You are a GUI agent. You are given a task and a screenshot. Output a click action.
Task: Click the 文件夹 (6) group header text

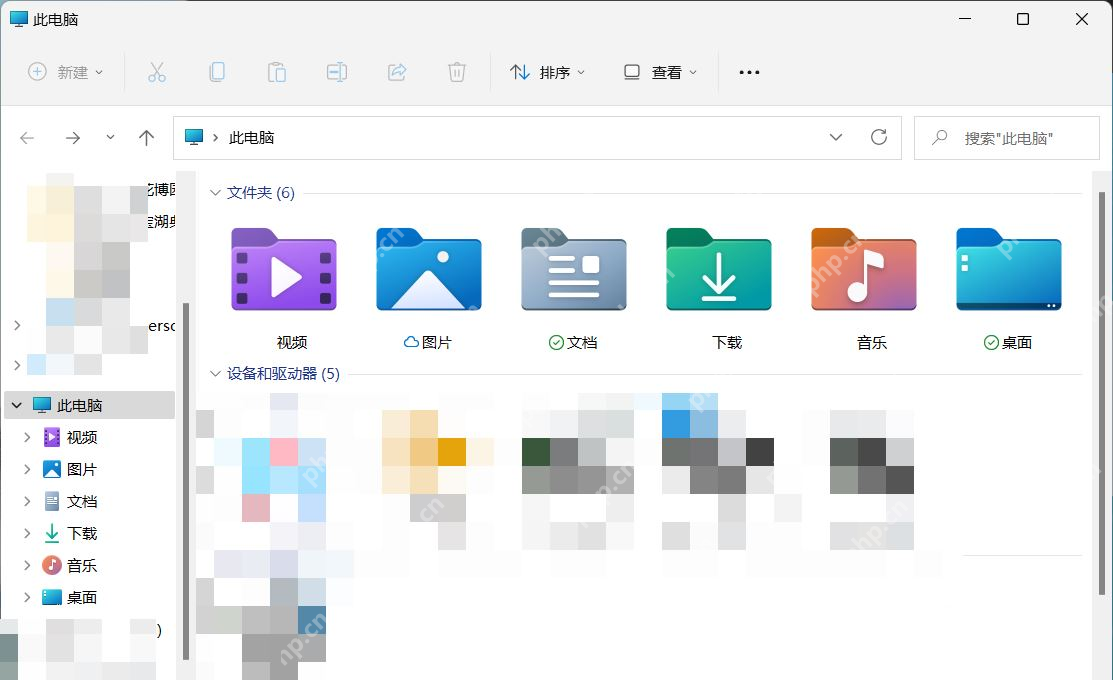click(x=261, y=192)
